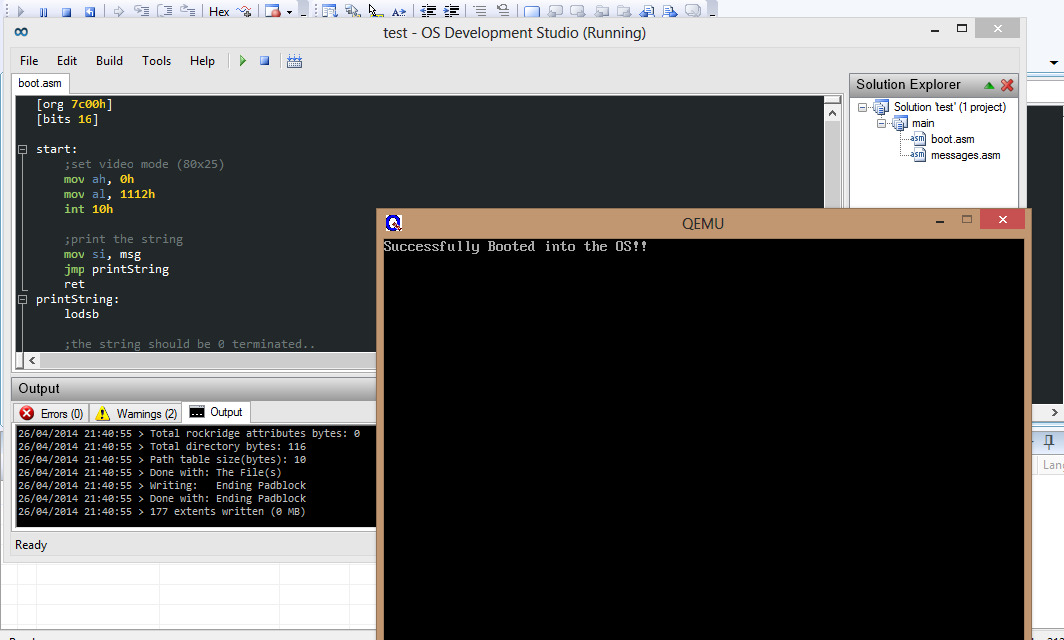Collapse the main project tree node
This screenshot has height=640, width=1064.
point(881,124)
